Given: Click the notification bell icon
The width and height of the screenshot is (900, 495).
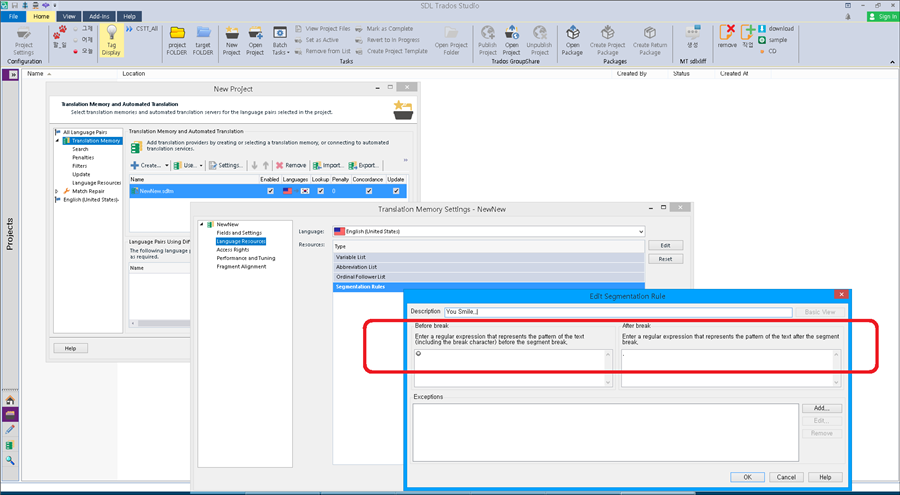Looking at the screenshot, I should (848, 17).
